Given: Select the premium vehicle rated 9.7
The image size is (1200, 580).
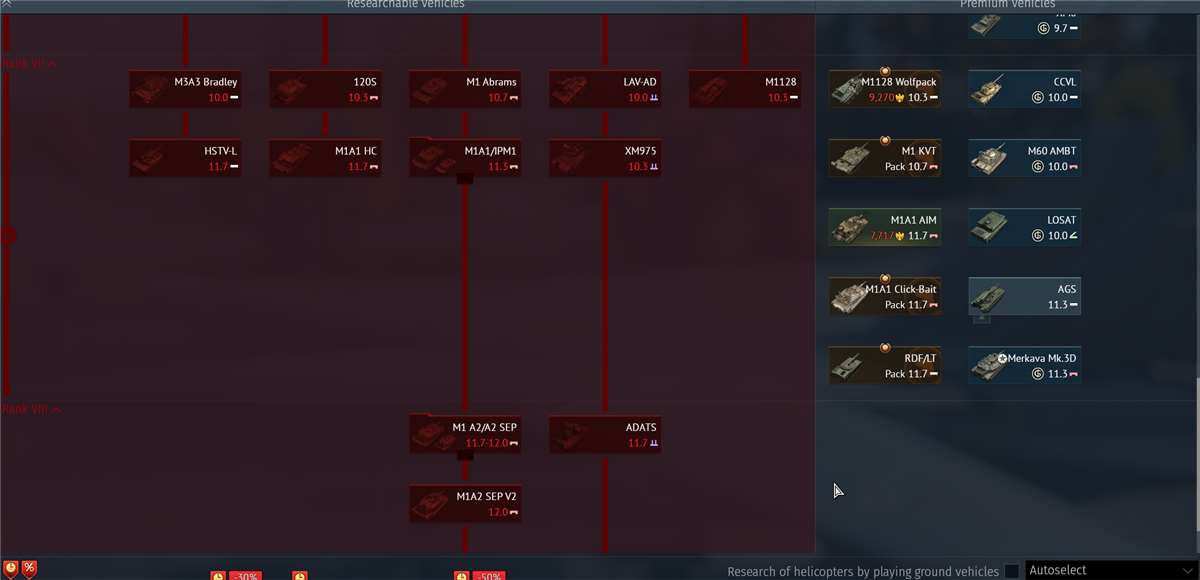Looking at the screenshot, I should pyautogui.click(x=1025, y=26).
